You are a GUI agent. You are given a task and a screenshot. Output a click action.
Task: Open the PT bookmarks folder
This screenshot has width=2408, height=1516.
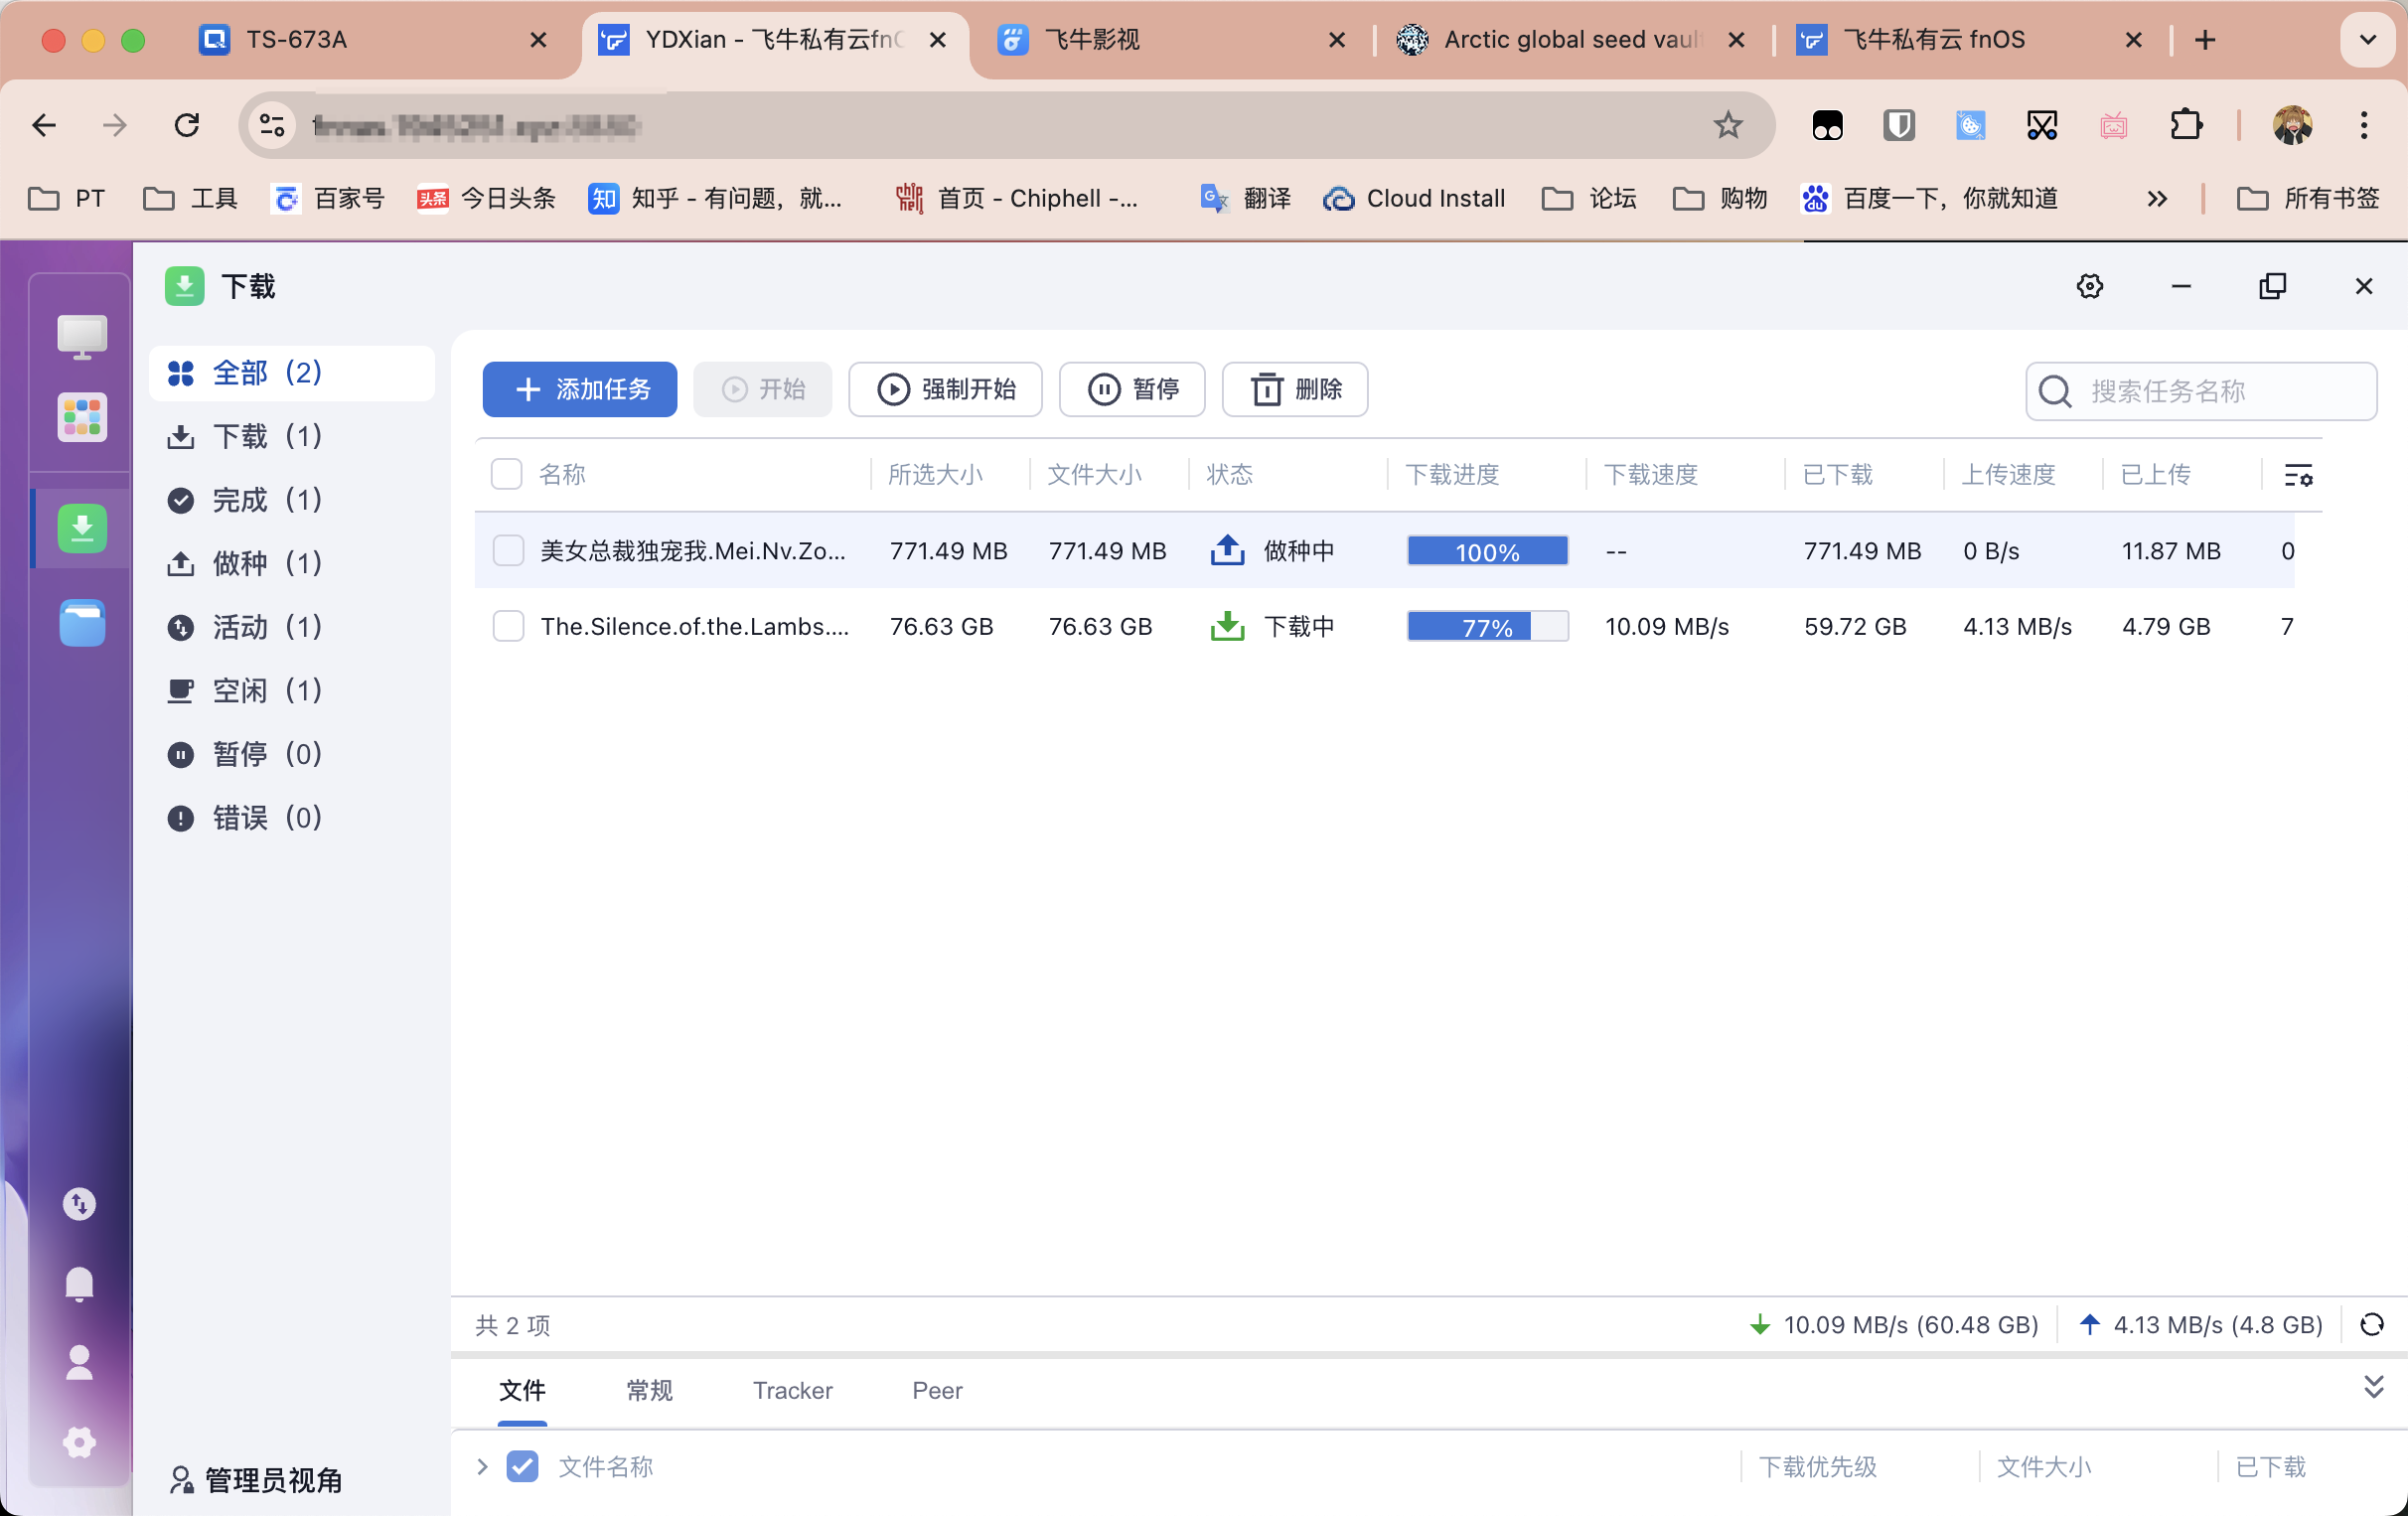[66, 199]
